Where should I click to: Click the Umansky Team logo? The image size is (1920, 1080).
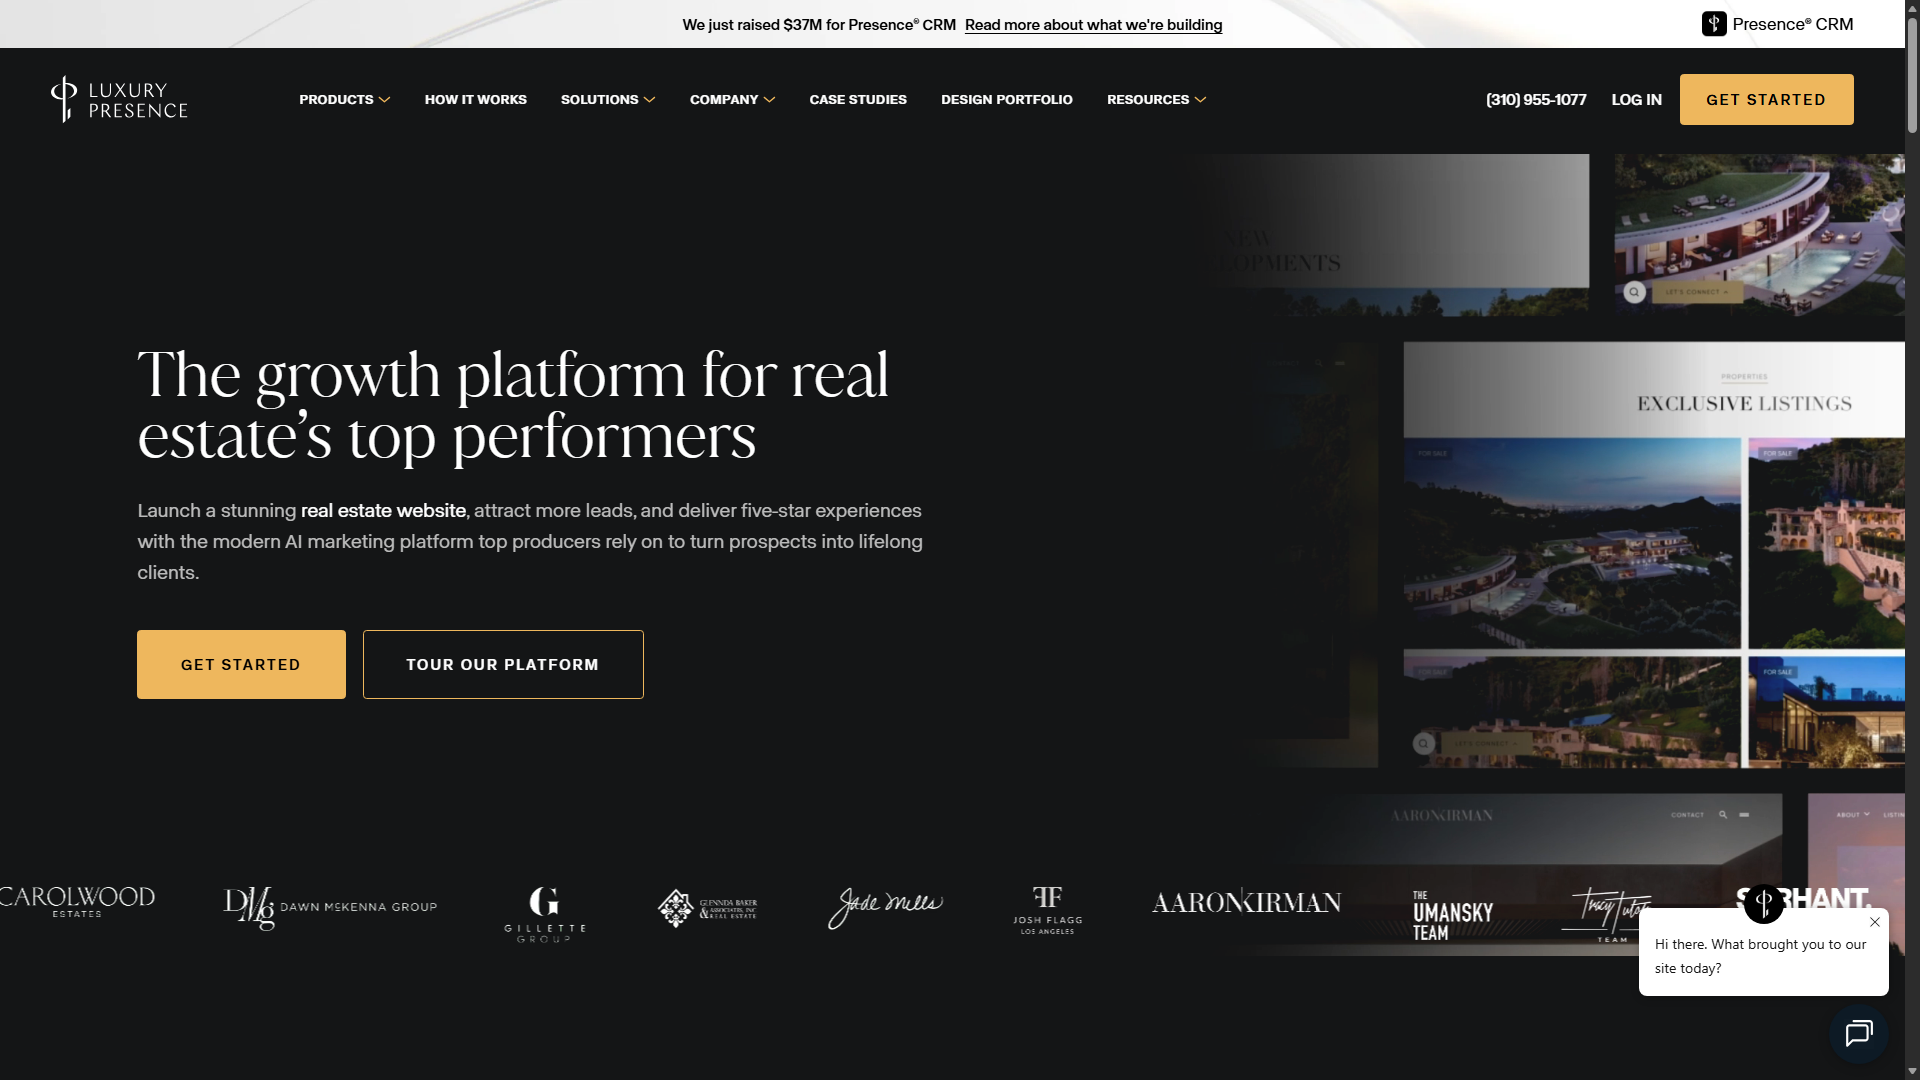pyautogui.click(x=1452, y=911)
